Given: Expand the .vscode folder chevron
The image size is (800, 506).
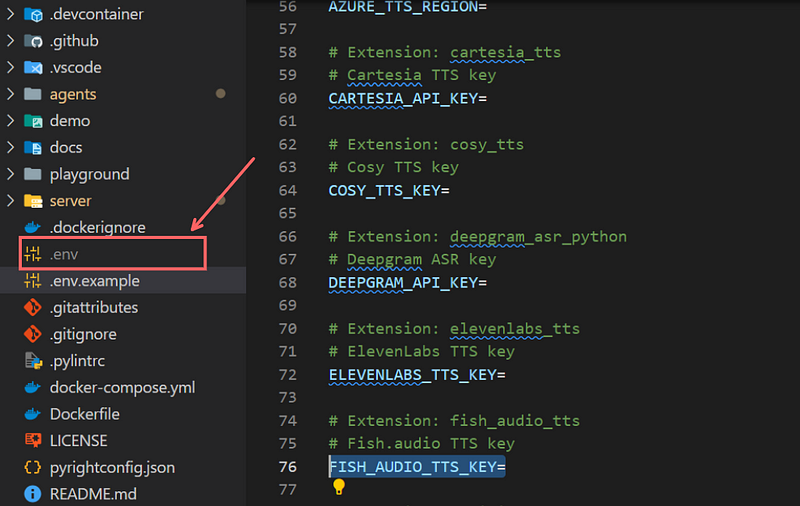Looking at the screenshot, I should (x=10, y=67).
